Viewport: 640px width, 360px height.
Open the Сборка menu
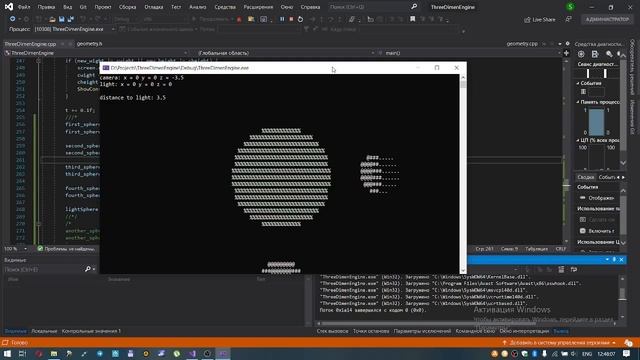[127, 7]
